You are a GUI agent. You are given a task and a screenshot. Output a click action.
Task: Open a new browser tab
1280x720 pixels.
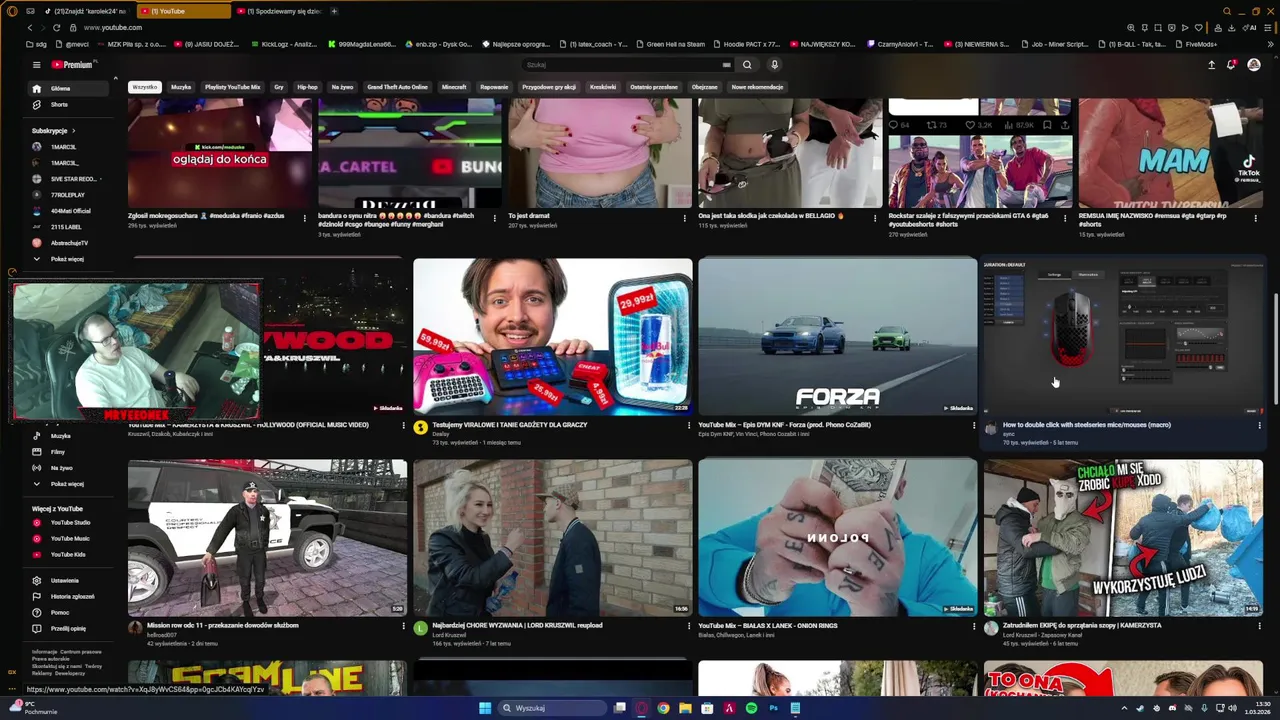334,11
